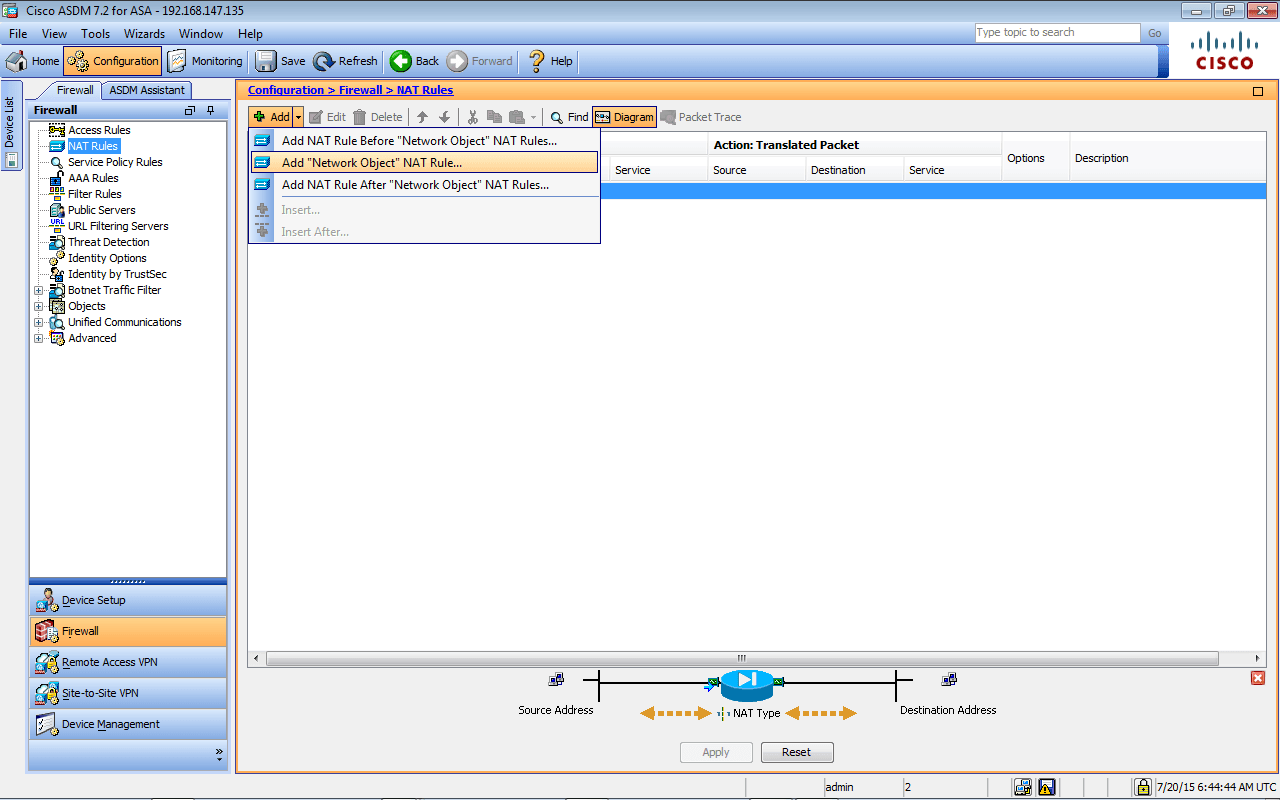
Task: Open the Device List side tab
Action: (x=11, y=125)
